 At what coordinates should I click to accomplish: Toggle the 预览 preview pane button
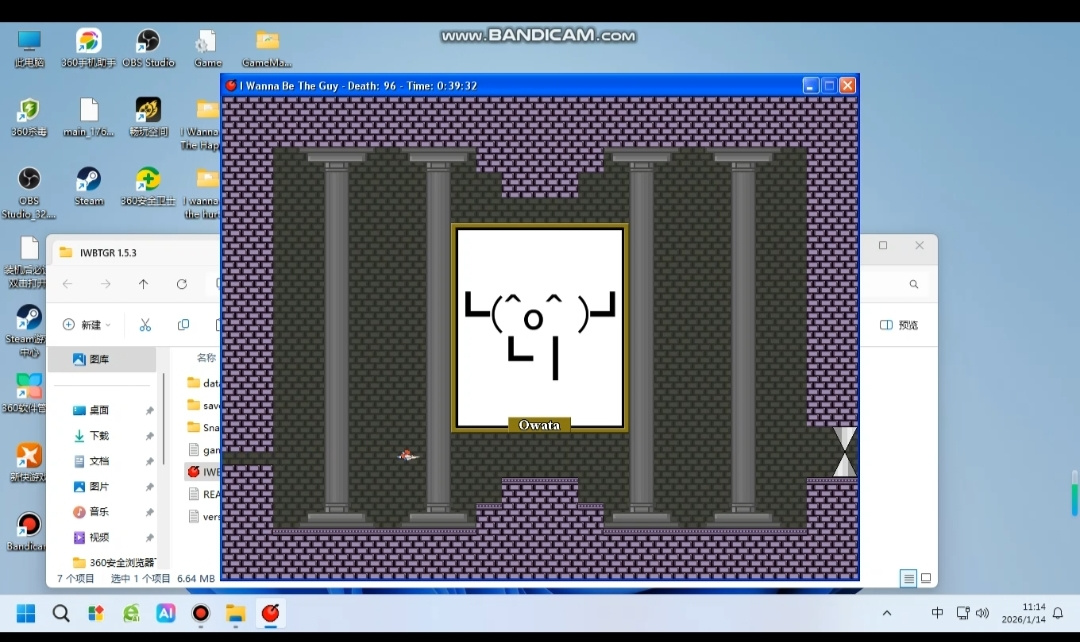coord(899,324)
